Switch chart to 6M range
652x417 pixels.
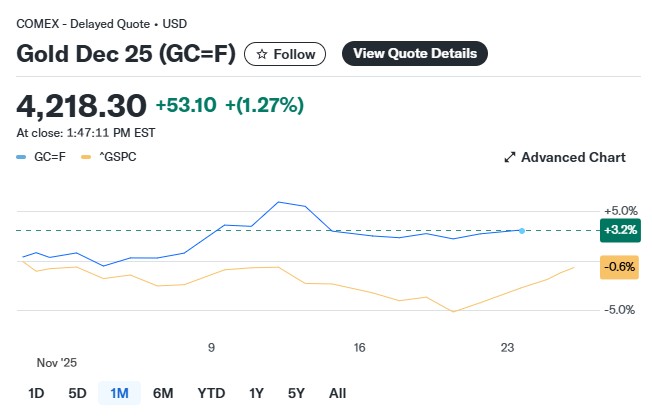coord(163,393)
